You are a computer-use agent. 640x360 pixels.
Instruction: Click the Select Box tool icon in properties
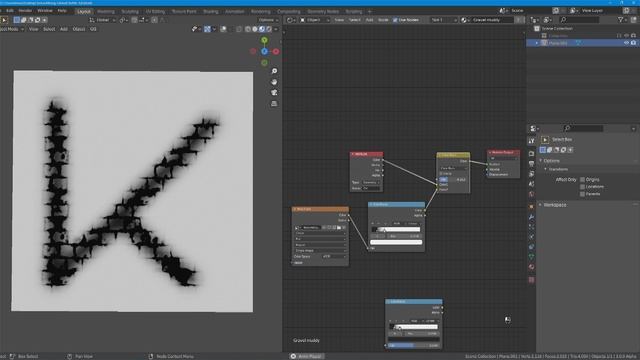point(545,140)
